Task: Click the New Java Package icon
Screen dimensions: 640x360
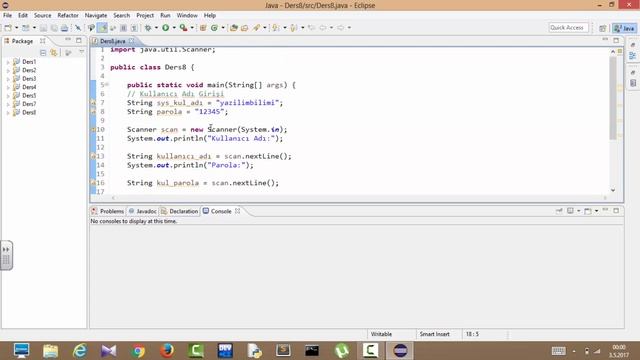Action: [203, 28]
